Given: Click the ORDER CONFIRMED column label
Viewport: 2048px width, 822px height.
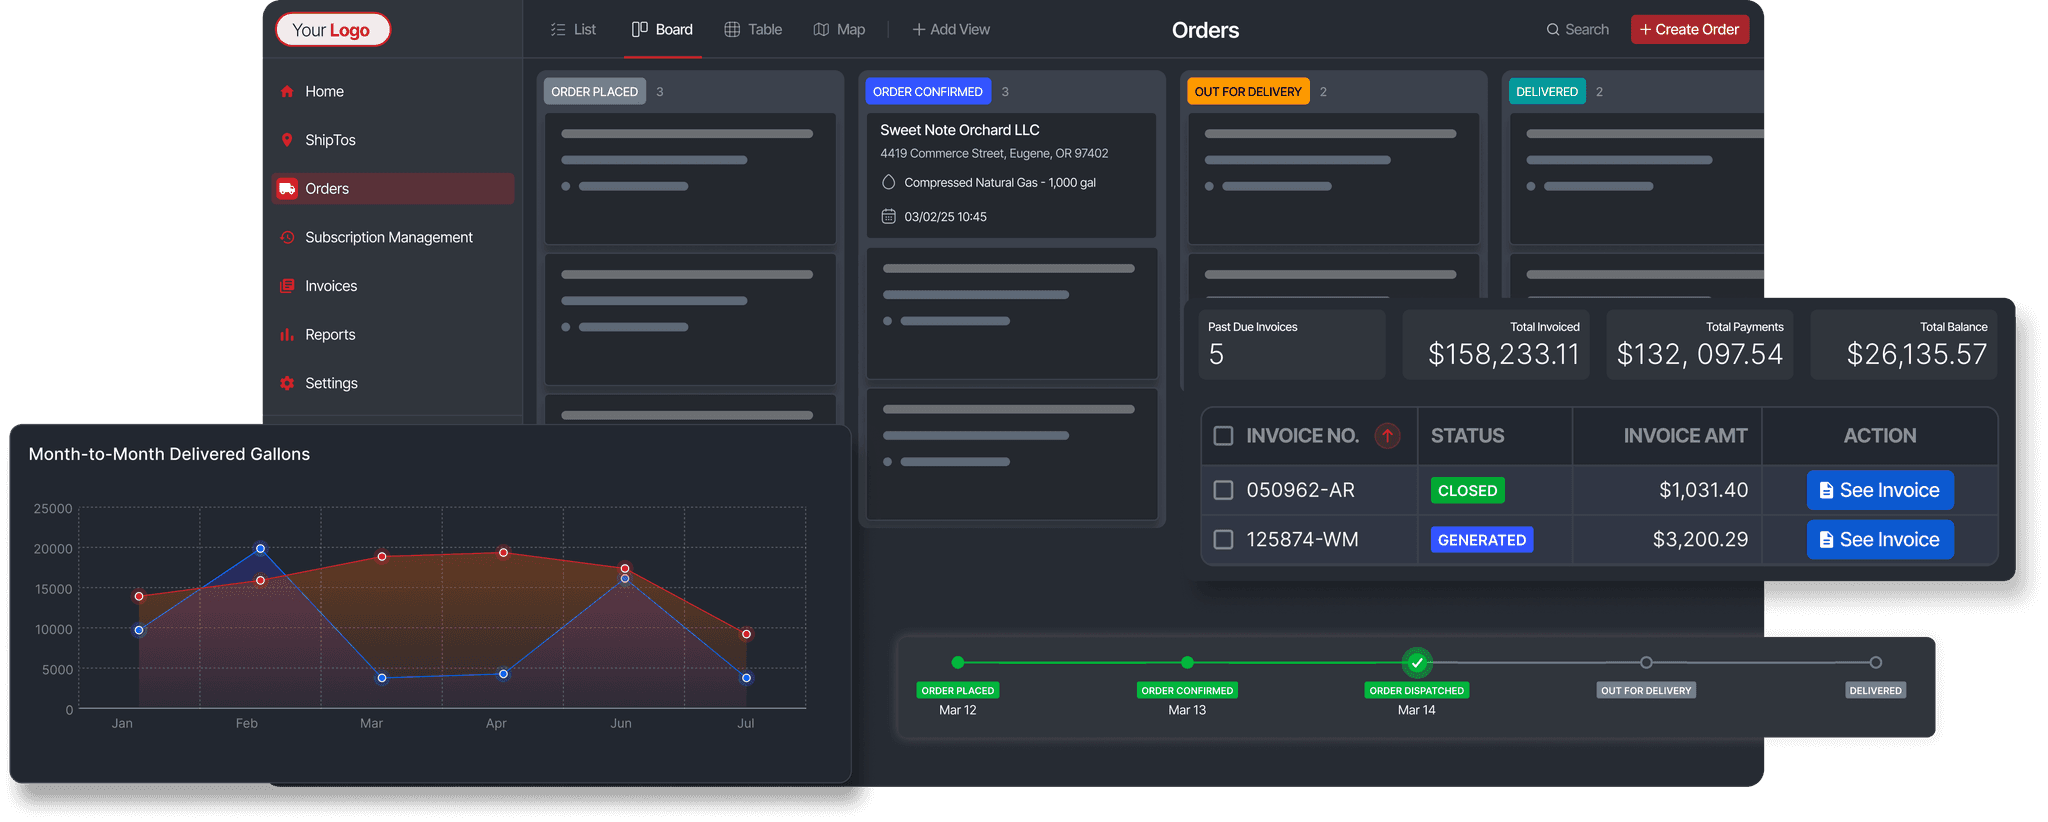Looking at the screenshot, I should click(x=928, y=91).
